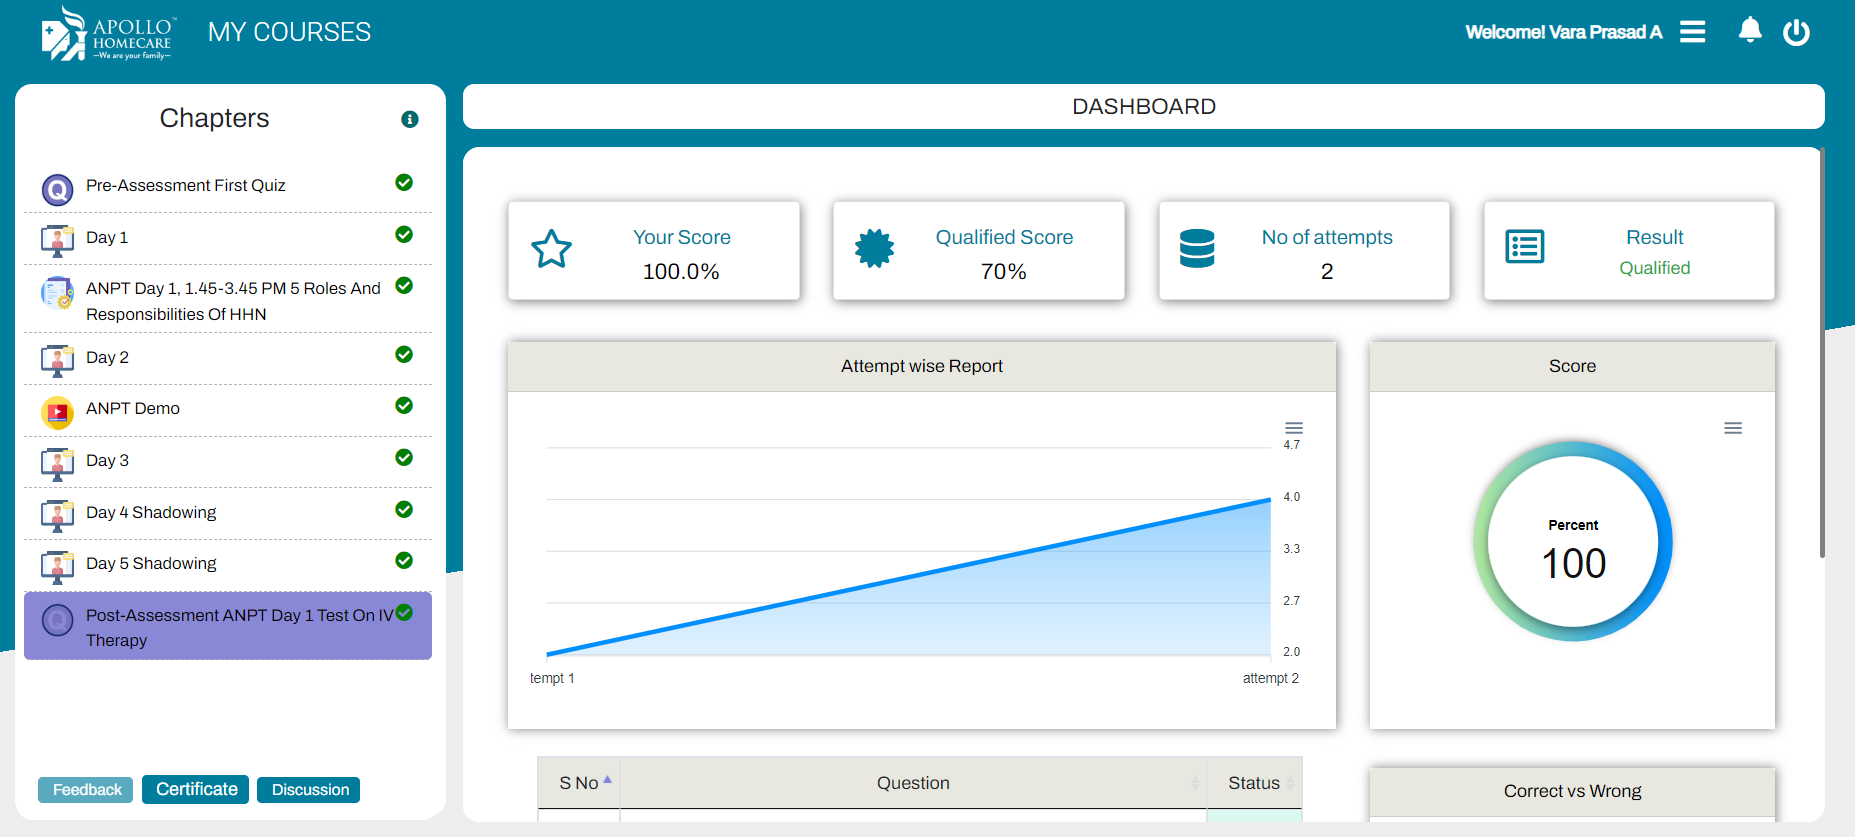Viewport: 1855px width, 837px height.
Task: Open the Discussion button
Action: coord(310,790)
